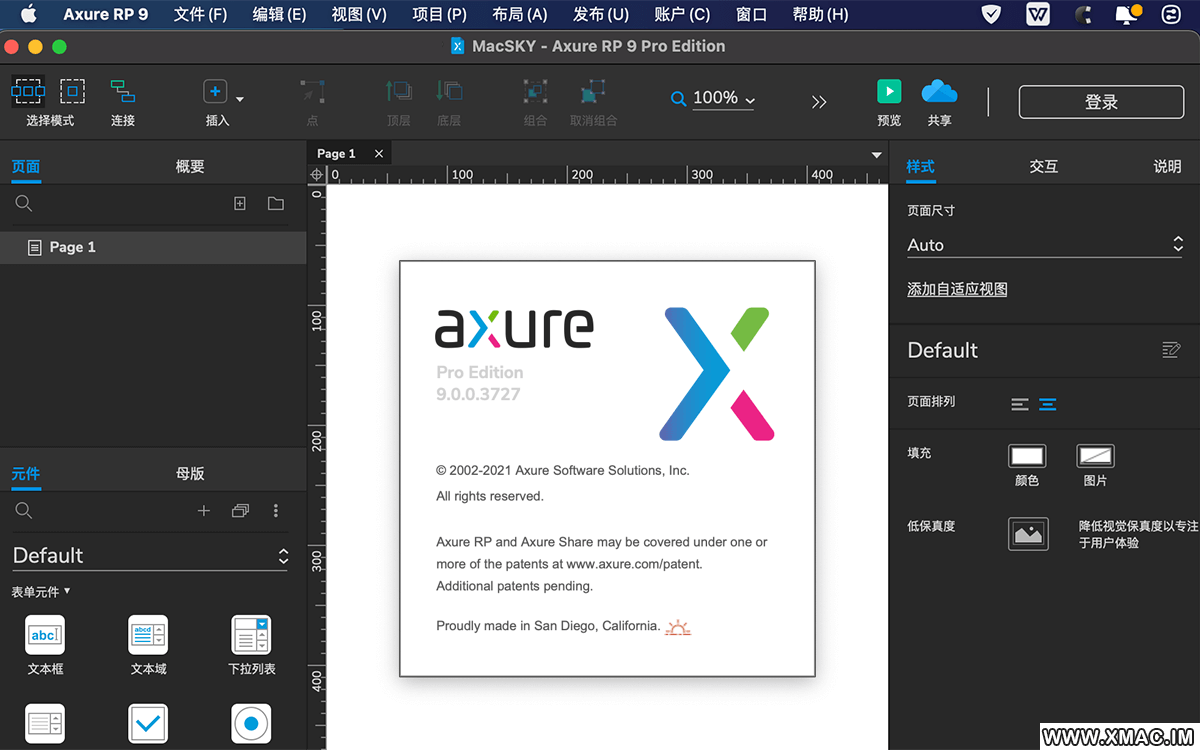Click the 组合 group icon
The image size is (1200, 750).
point(535,91)
